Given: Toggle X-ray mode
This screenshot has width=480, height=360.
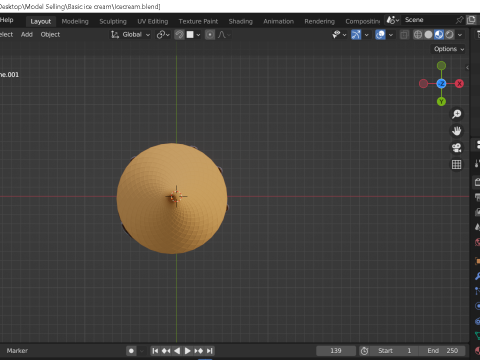Looking at the screenshot, I should pyautogui.click(x=404, y=34).
